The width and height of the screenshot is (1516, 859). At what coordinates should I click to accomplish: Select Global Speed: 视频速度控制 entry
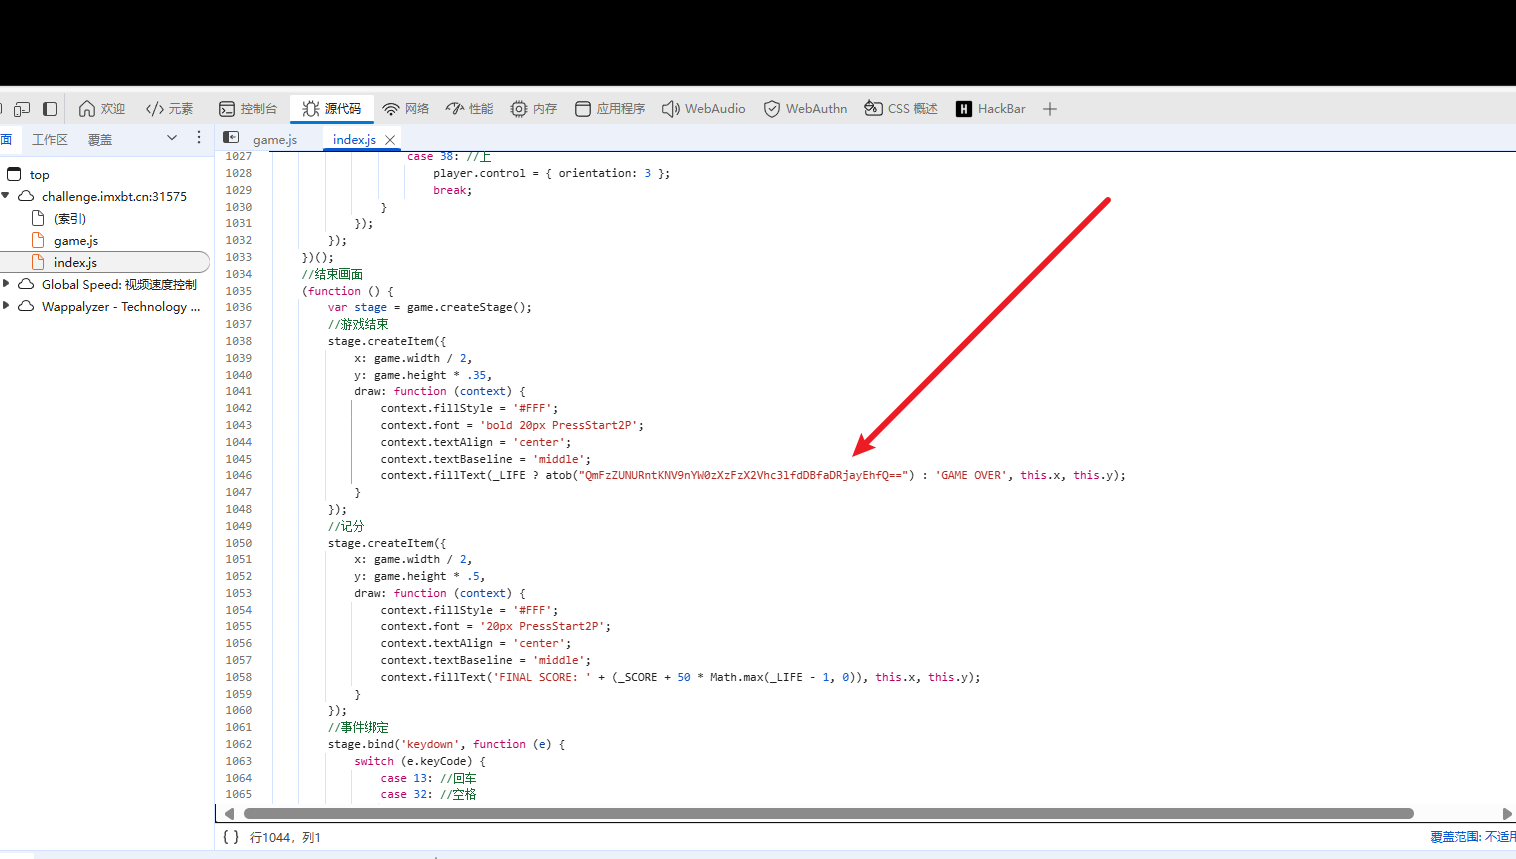click(x=119, y=285)
